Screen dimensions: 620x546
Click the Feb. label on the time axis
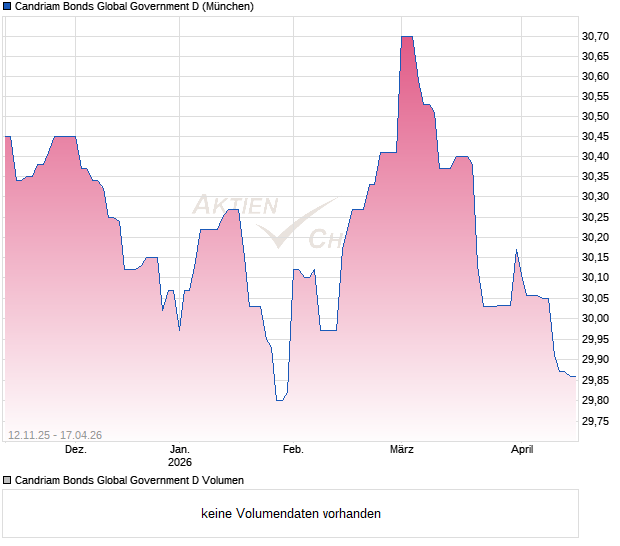(x=292, y=450)
